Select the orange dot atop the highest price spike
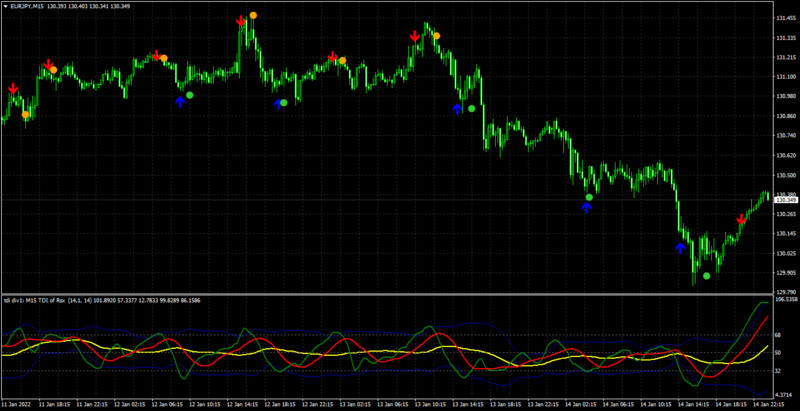Viewport: 800px width, 411px height. pyautogui.click(x=253, y=15)
